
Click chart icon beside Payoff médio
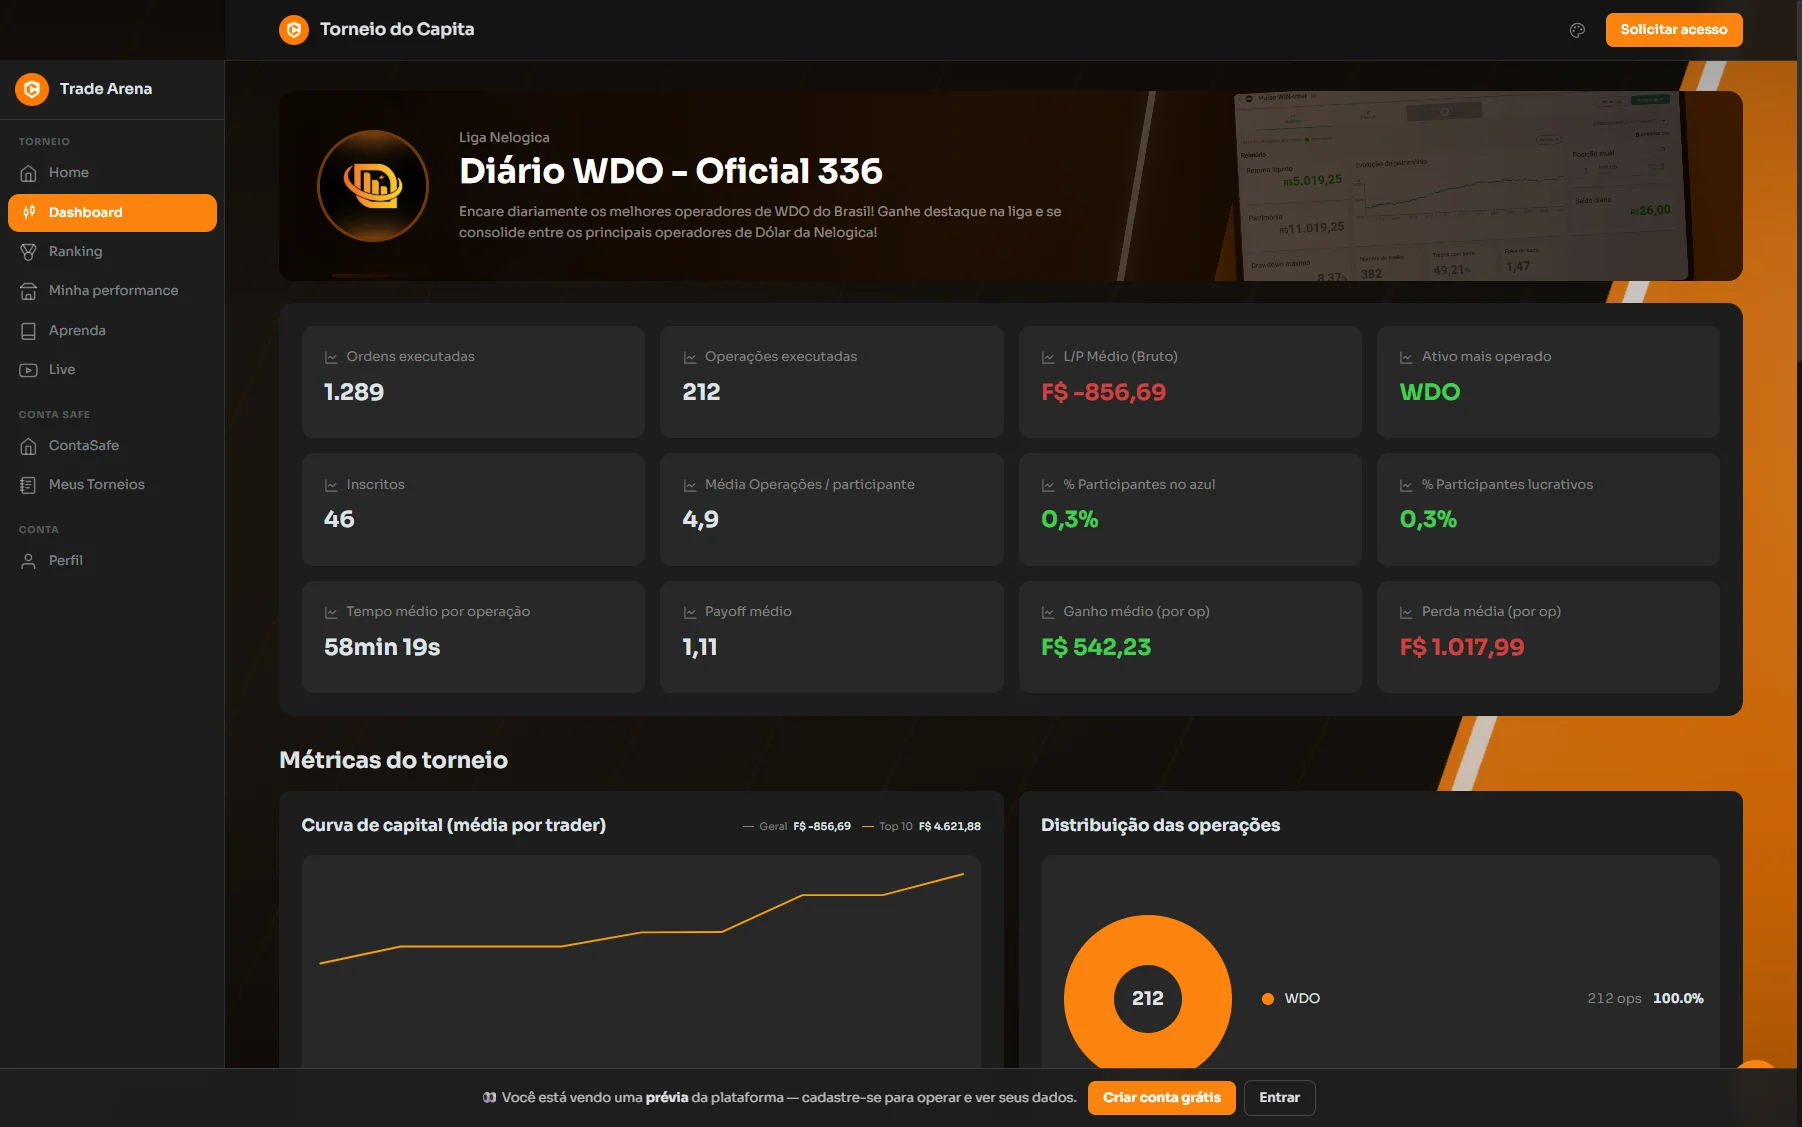click(x=690, y=612)
